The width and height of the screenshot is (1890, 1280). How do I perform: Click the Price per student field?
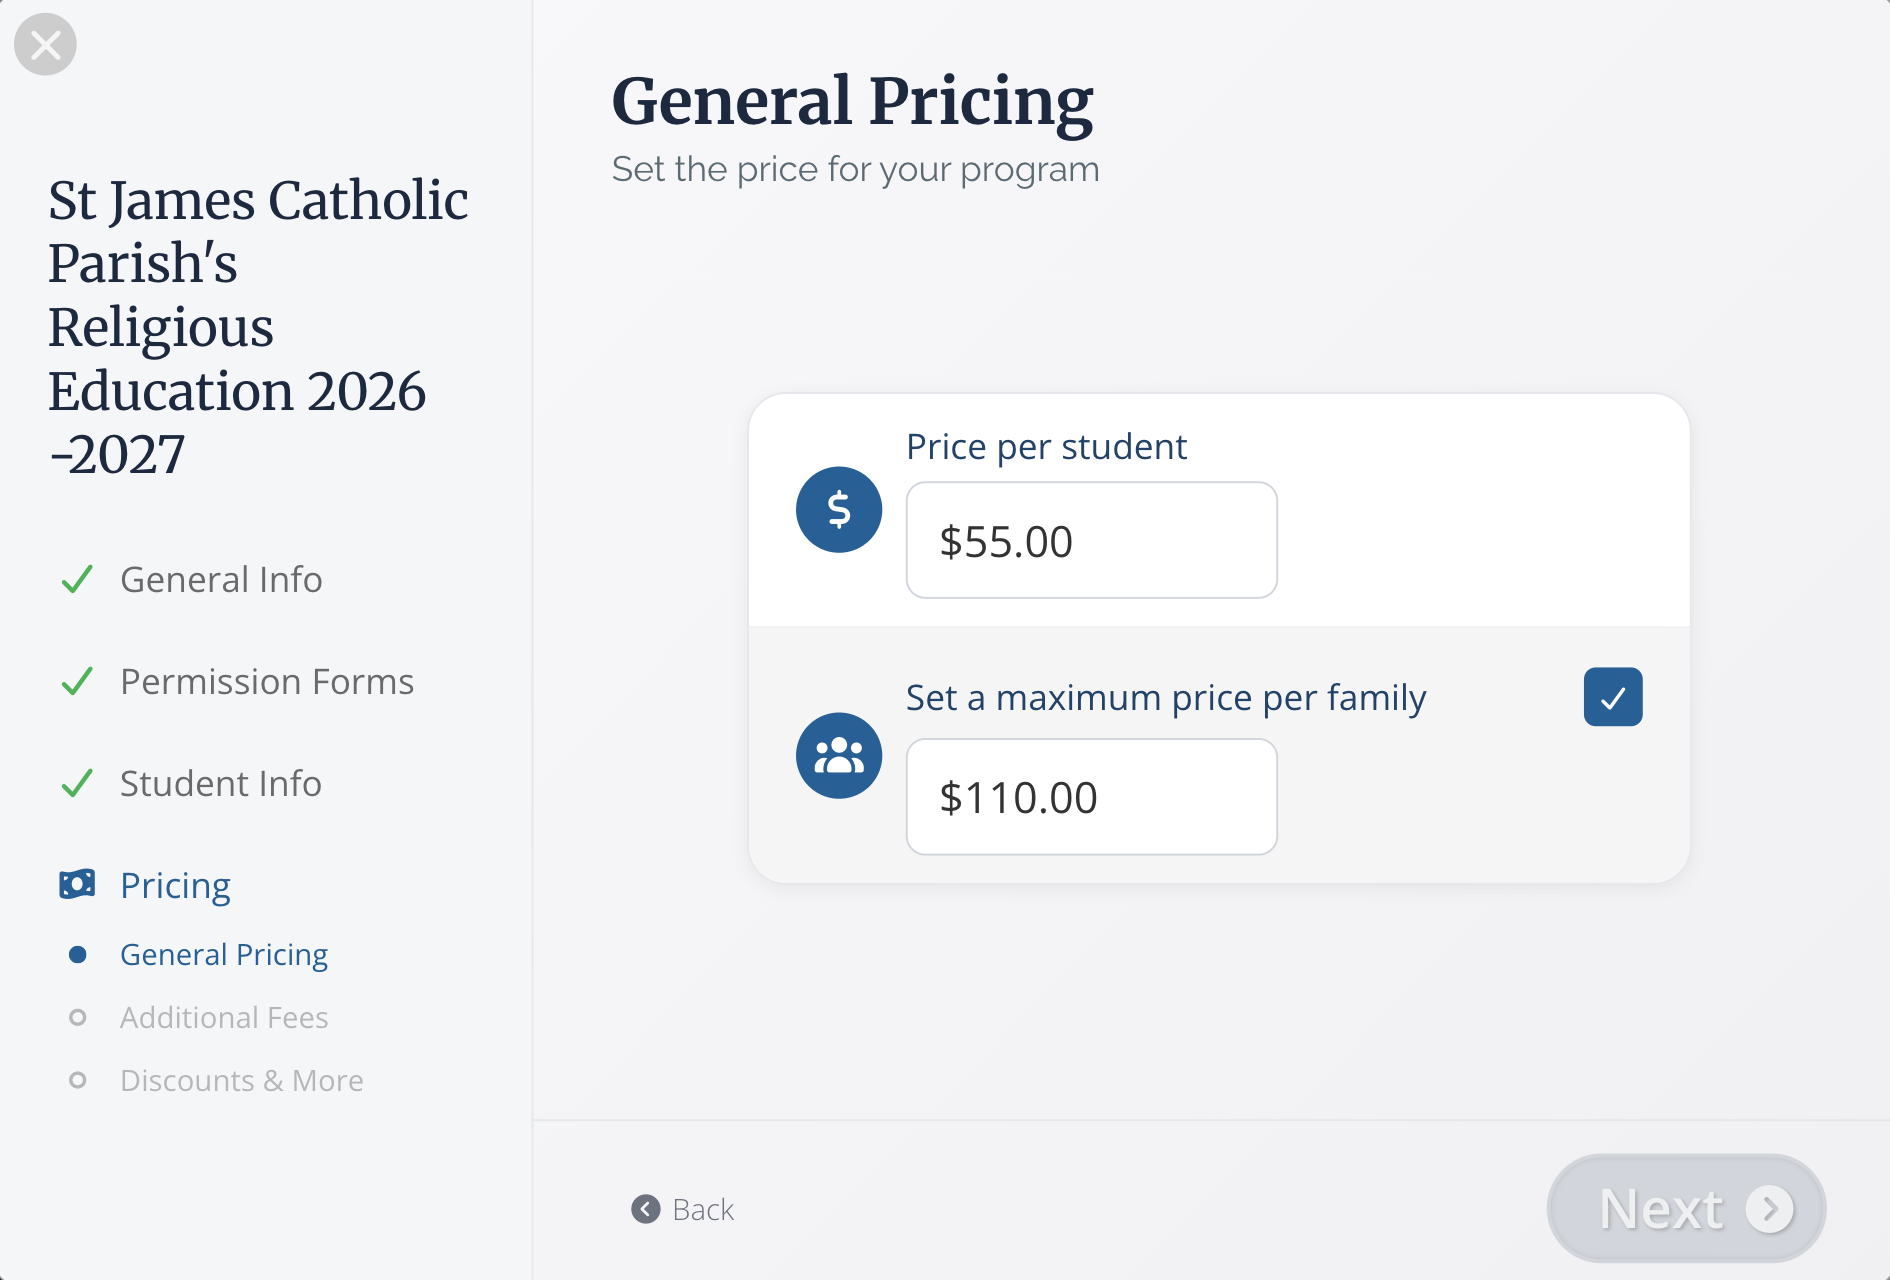pos(1091,541)
